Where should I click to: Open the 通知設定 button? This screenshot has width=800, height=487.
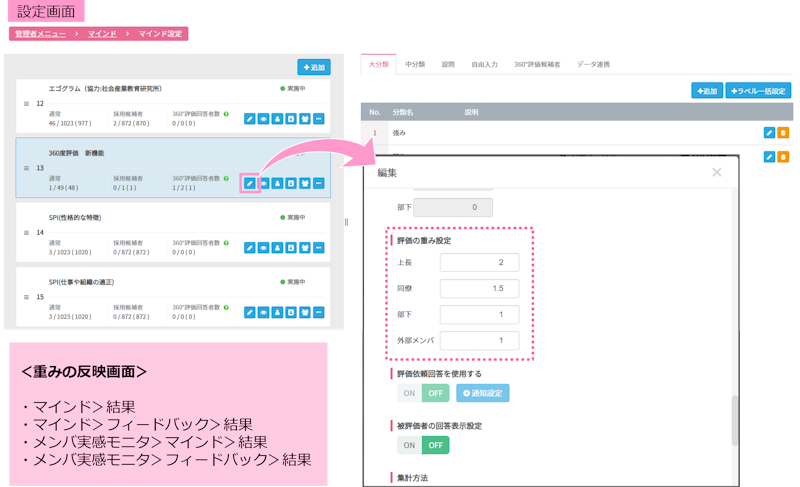pos(483,393)
